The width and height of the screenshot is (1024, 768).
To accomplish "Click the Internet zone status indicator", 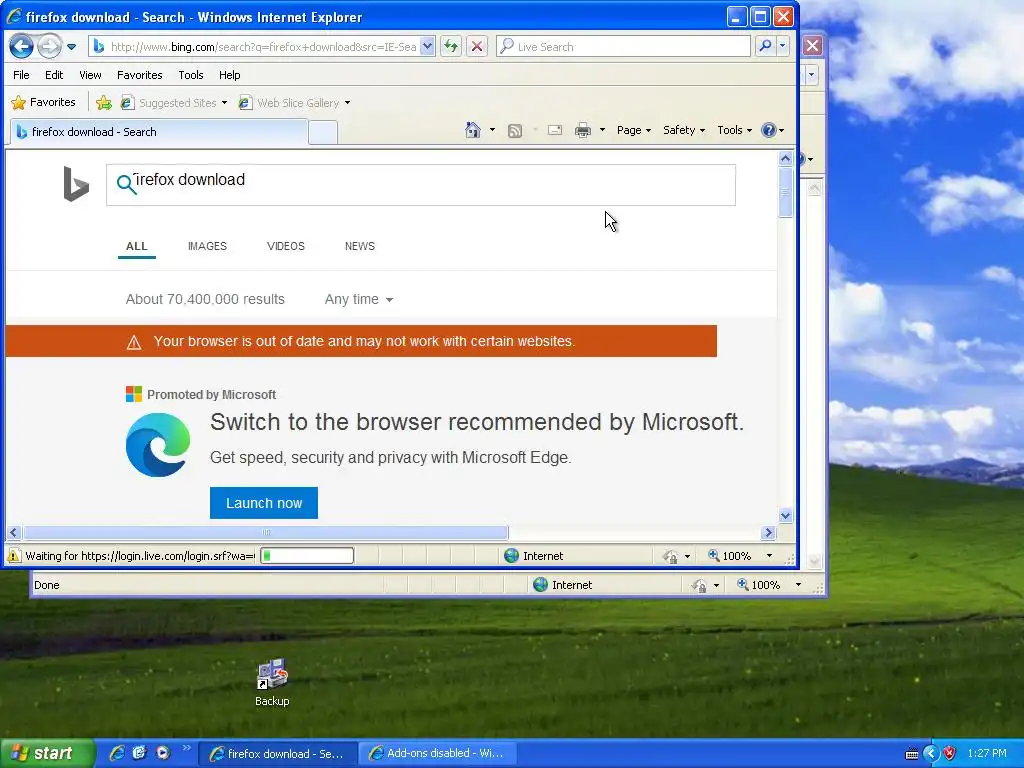I will coord(534,556).
